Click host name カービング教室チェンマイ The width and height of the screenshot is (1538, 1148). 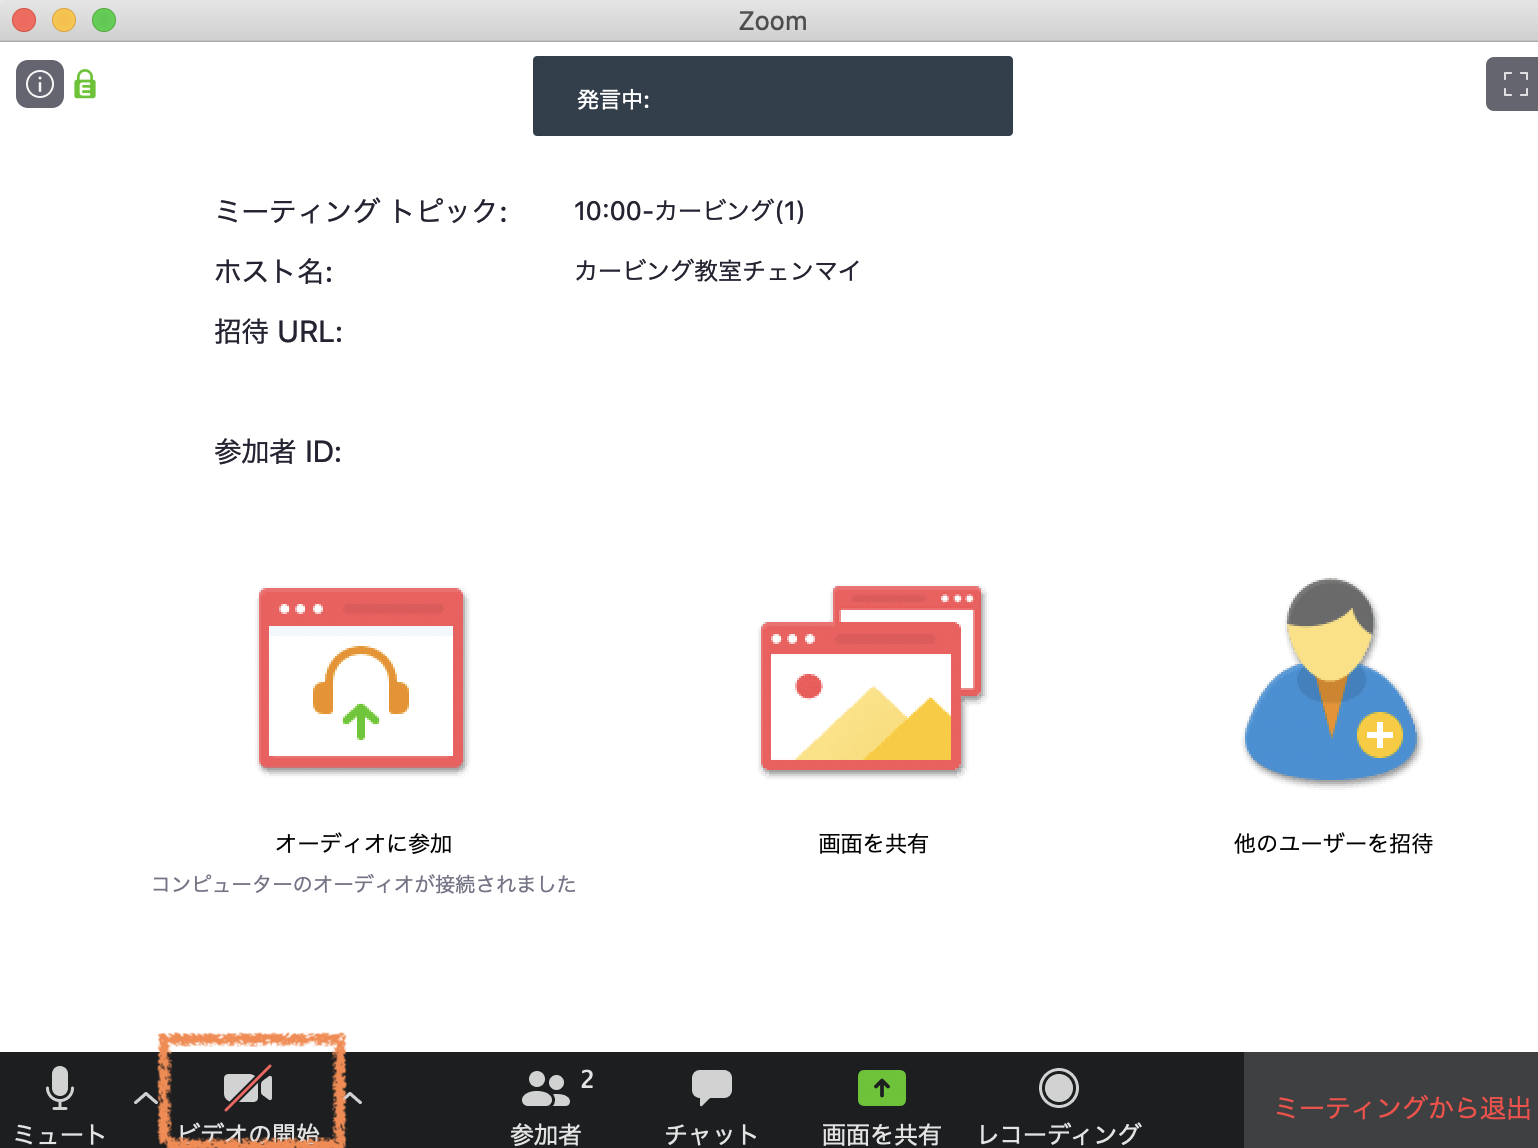coord(718,271)
